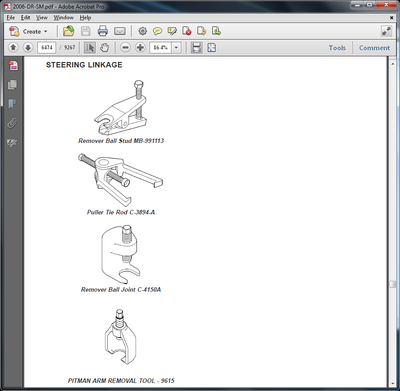The width and height of the screenshot is (400, 391).
Task: Click the ball joint remover illustration
Action: coord(121,255)
